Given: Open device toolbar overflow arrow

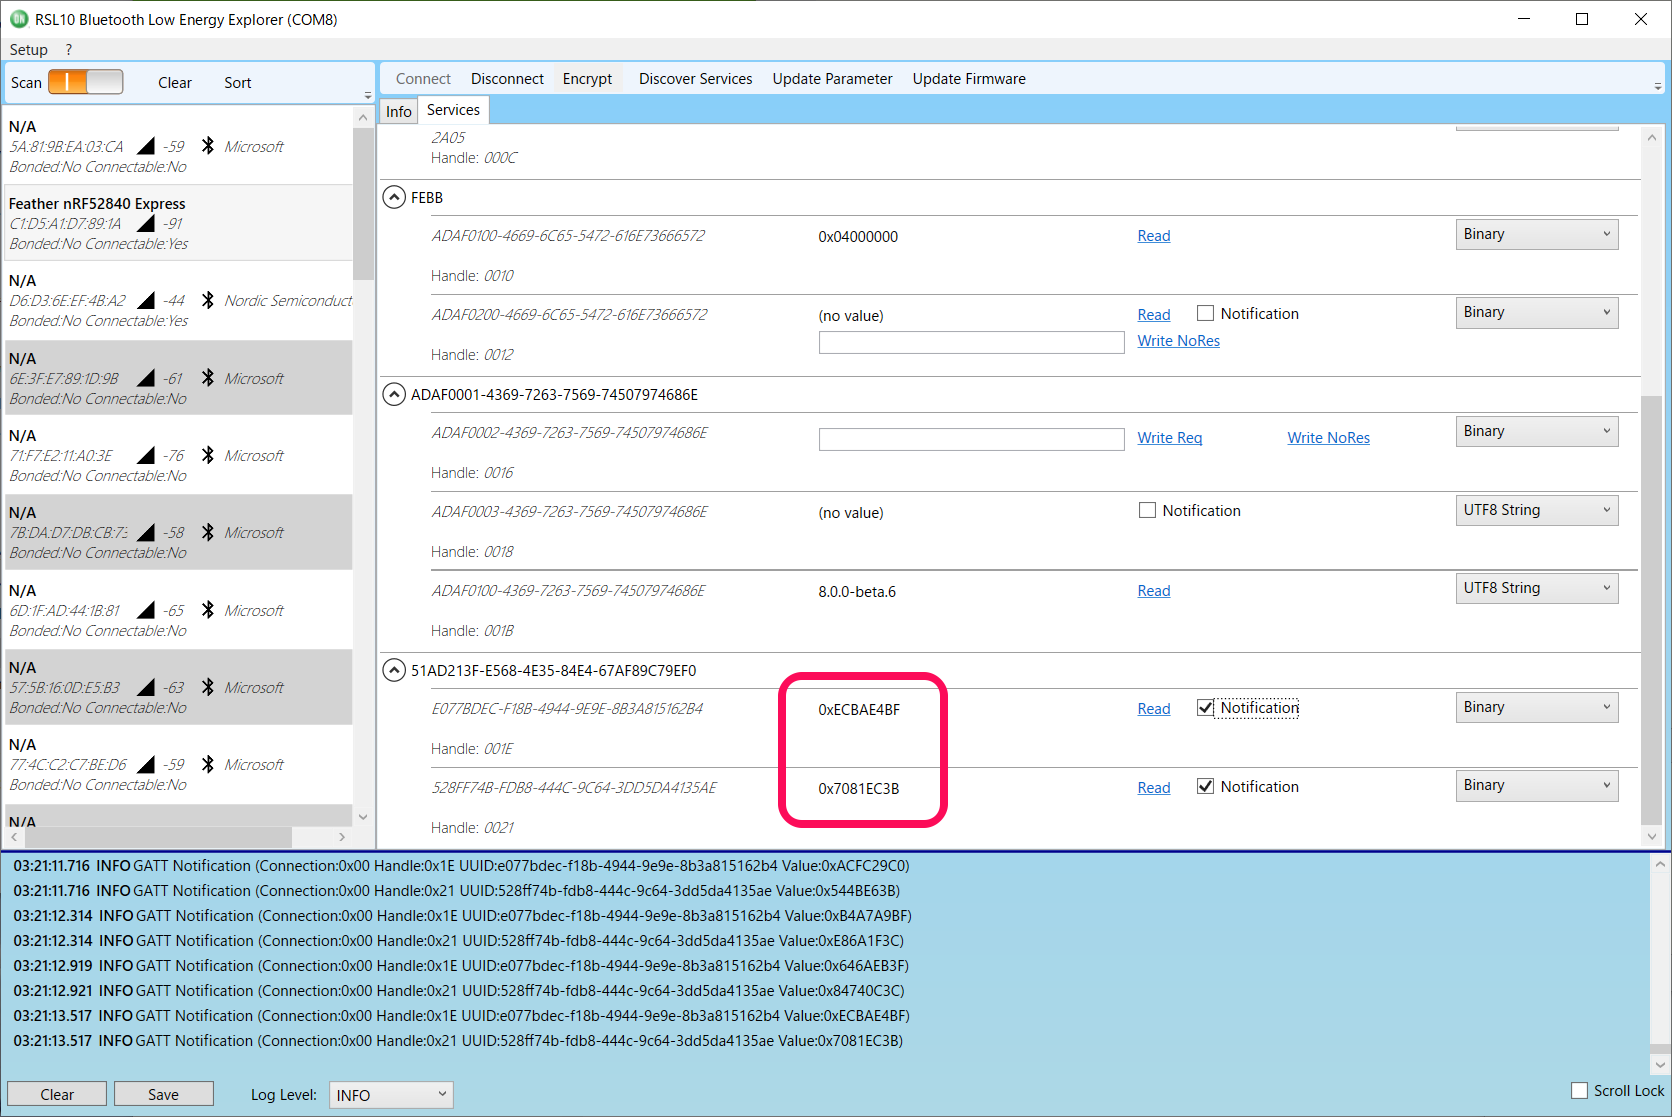Looking at the screenshot, I should click(x=368, y=96).
